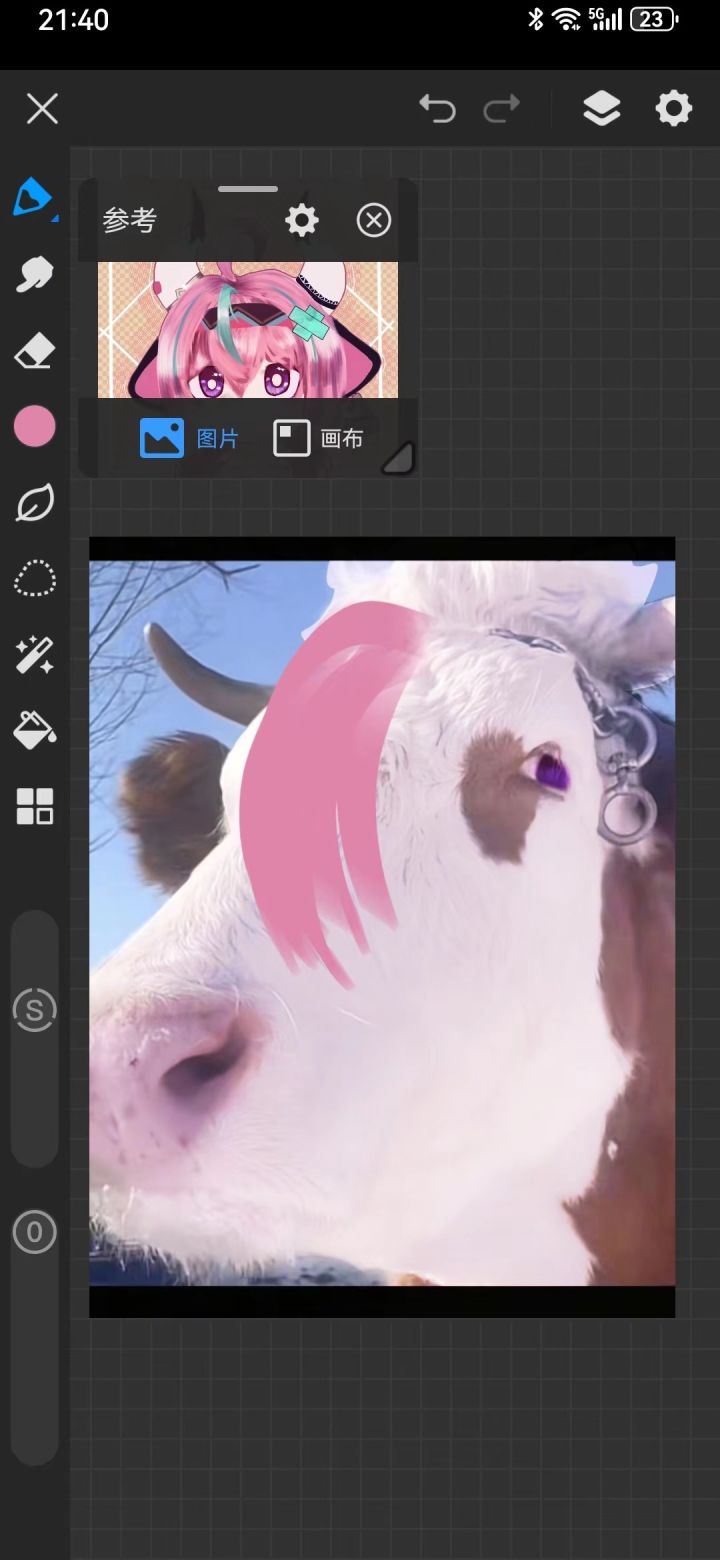Open the magic wand filter tool

pyautogui.click(x=34, y=656)
